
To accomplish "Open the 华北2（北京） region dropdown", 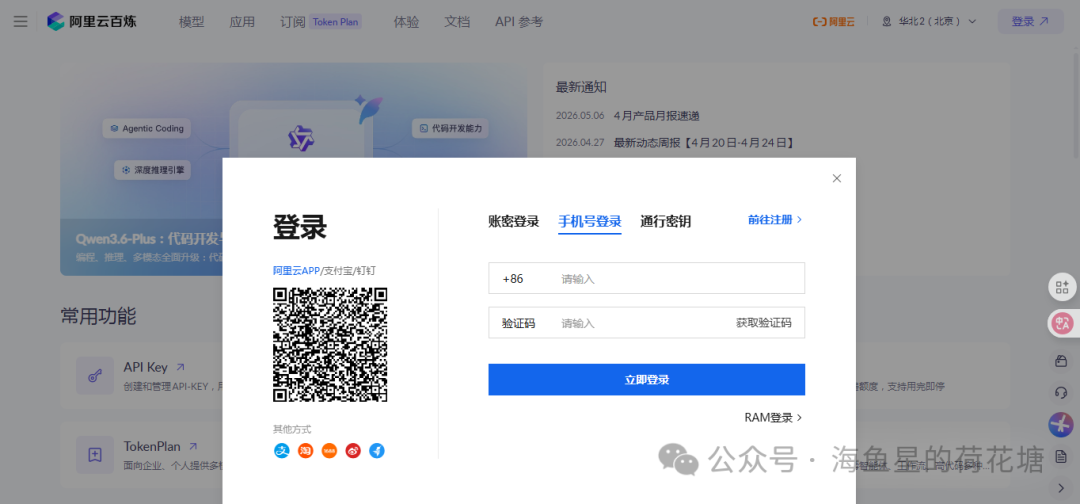I will tap(930, 21).
